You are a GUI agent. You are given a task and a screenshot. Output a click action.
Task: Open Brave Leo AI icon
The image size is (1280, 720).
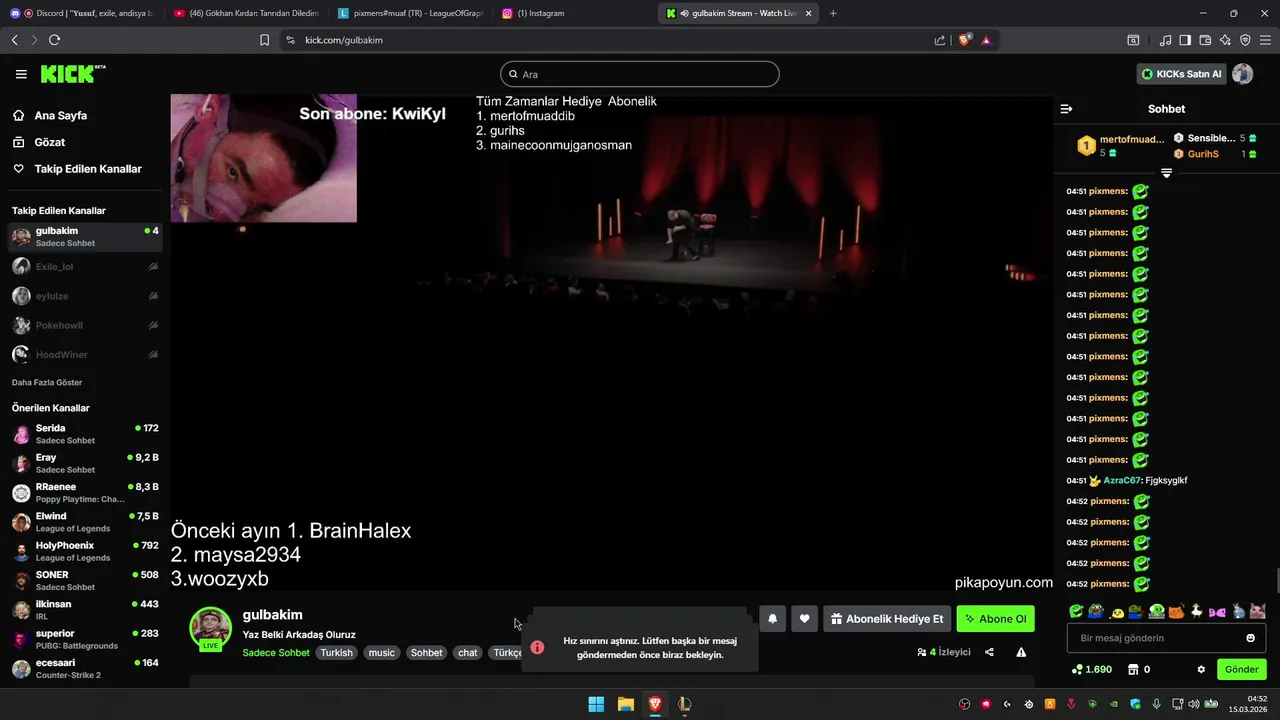1225,40
